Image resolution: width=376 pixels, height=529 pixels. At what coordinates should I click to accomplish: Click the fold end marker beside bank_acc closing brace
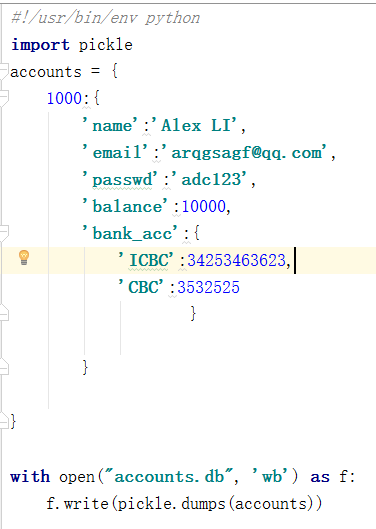coord(4,313)
